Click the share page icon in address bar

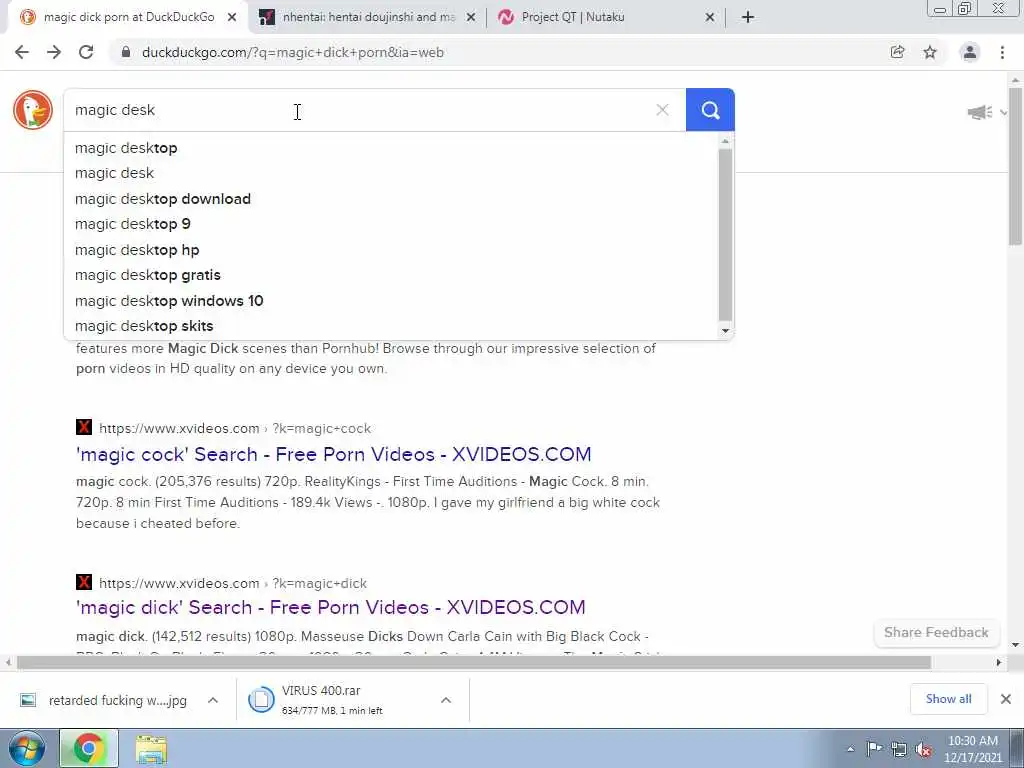[x=897, y=52]
